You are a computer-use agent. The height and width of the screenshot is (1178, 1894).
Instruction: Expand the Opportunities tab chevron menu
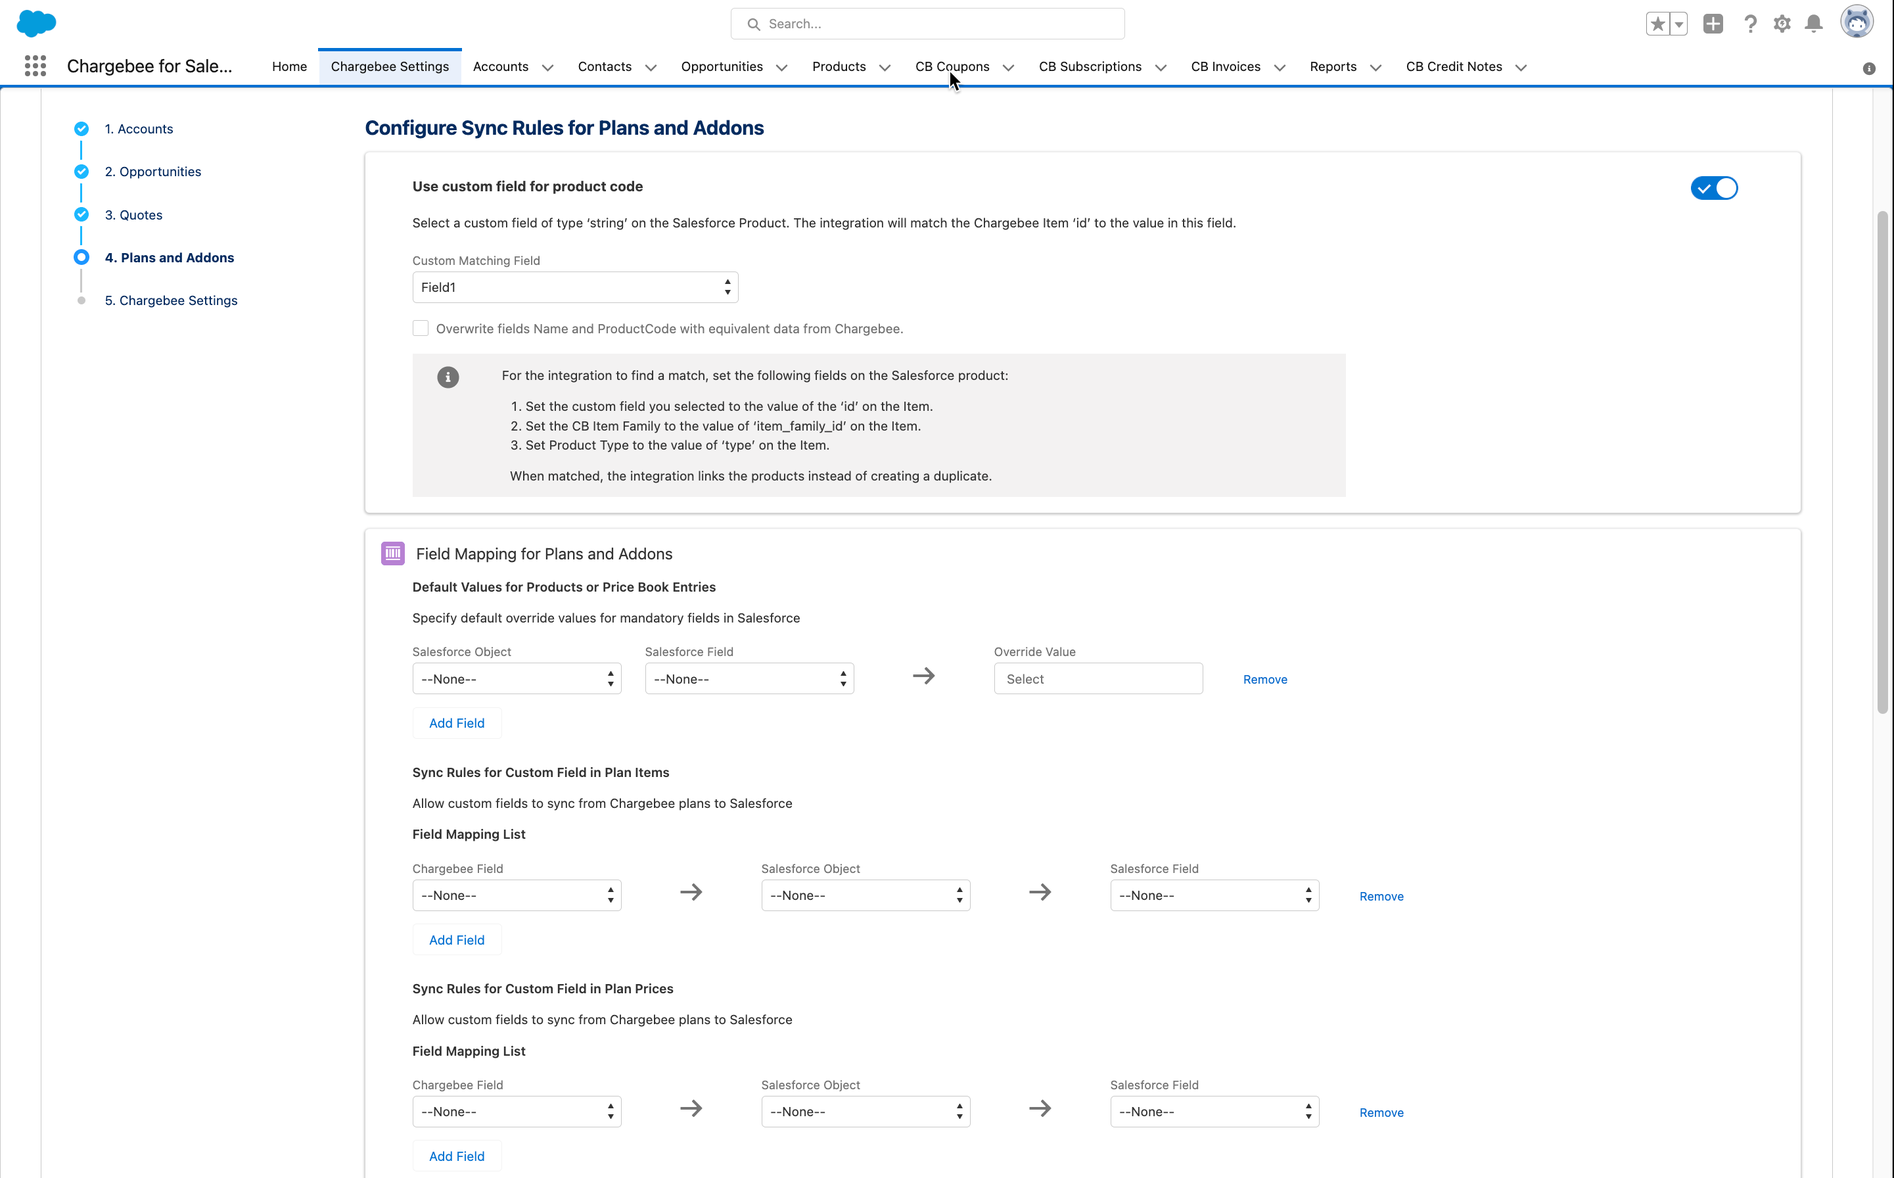click(782, 68)
